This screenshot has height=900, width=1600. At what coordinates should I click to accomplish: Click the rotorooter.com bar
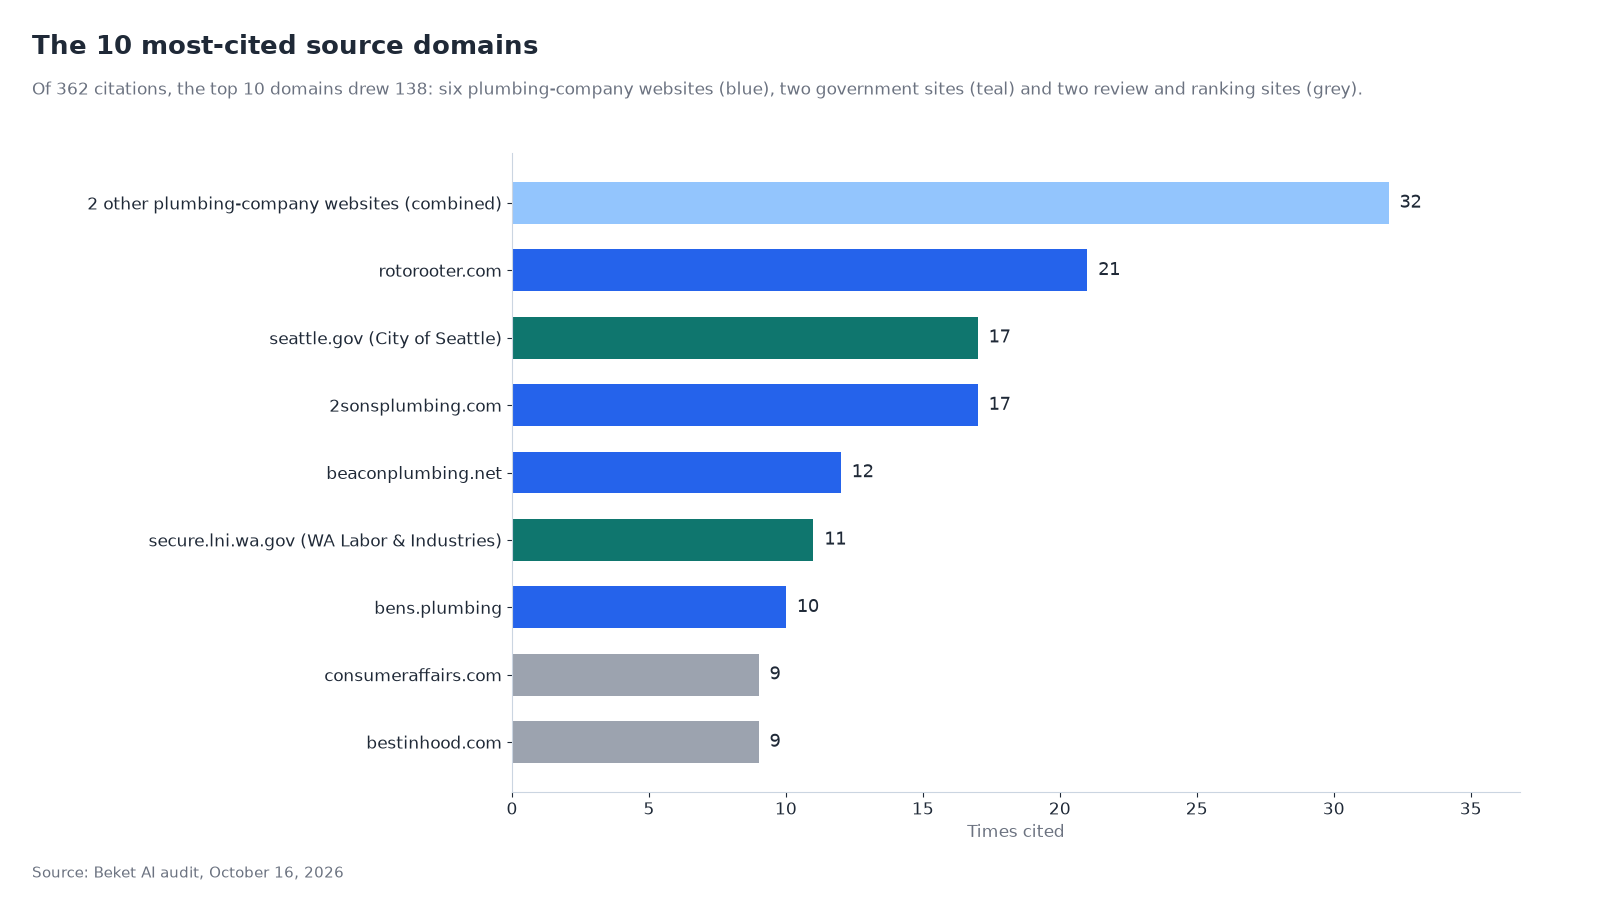800,270
